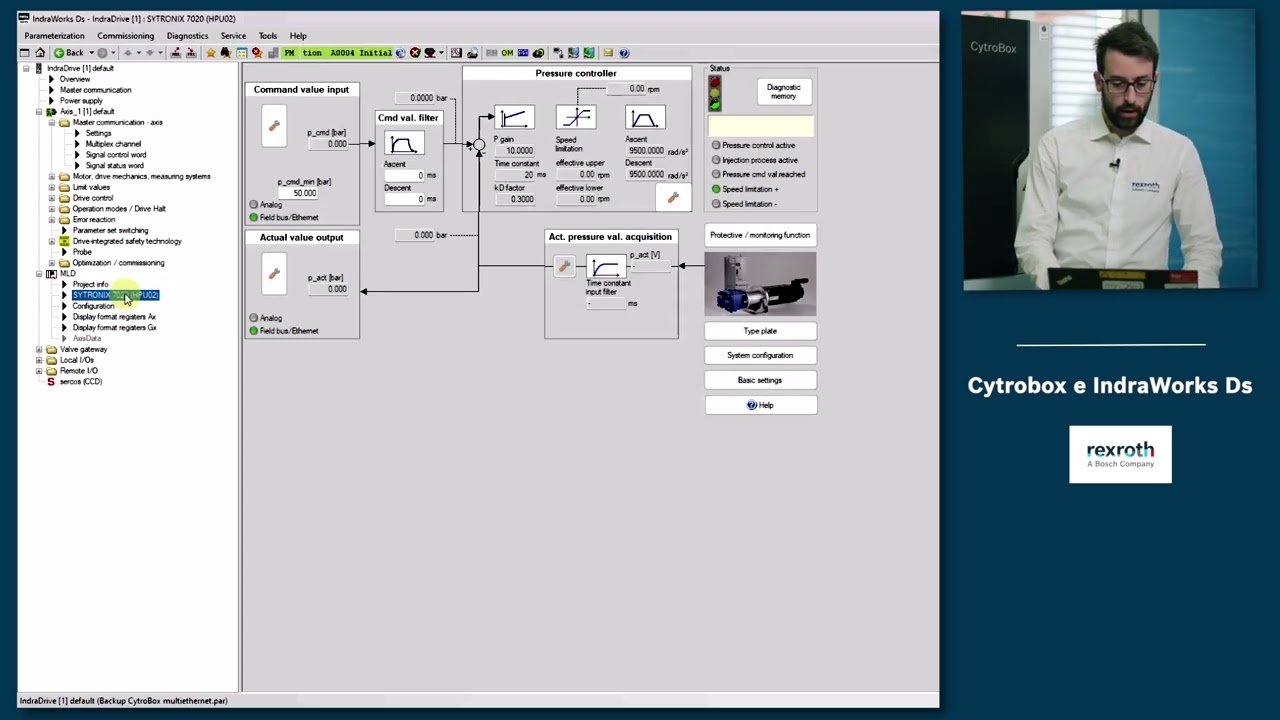The image size is (1280, 720).
Task: Click the Speed limitation curve icon
Action: pyautogui.click(x=576, y=119)
